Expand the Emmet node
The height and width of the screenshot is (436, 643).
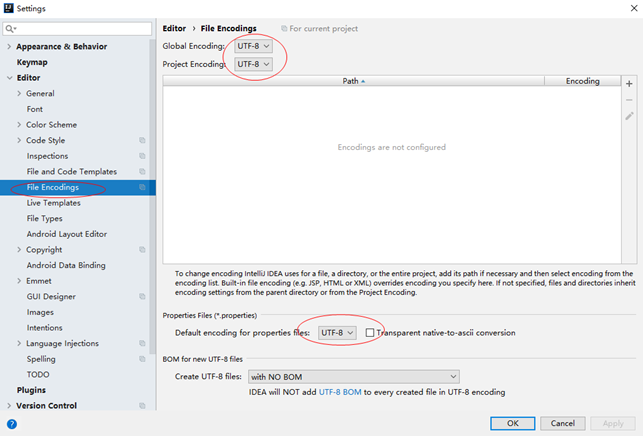click(19, 281)
